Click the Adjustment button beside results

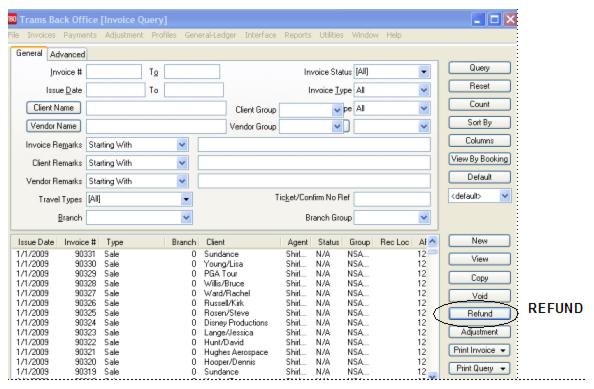click(x=479, y=332)
